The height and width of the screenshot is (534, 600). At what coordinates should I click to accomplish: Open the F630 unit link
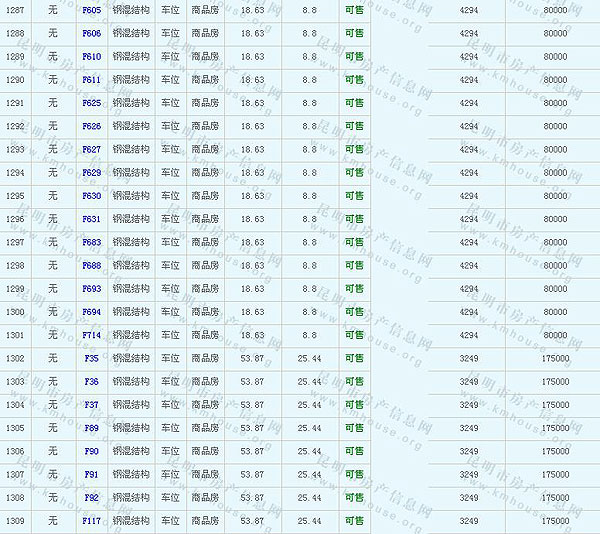(91, 196)
